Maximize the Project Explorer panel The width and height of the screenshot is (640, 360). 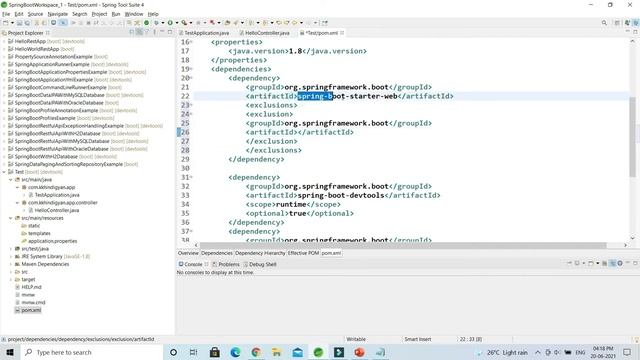pos(170,32)
